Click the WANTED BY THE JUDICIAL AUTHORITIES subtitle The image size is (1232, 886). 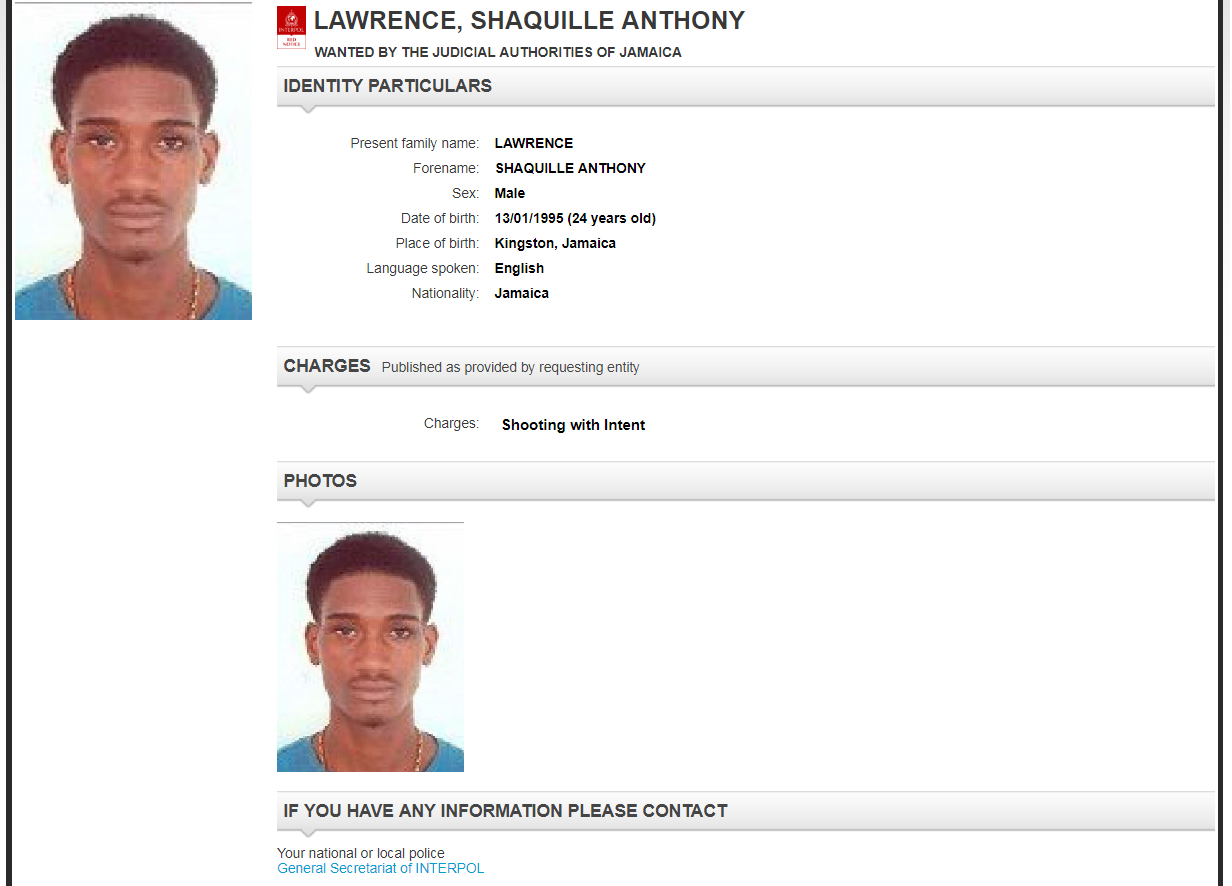(x=498, y=52)
